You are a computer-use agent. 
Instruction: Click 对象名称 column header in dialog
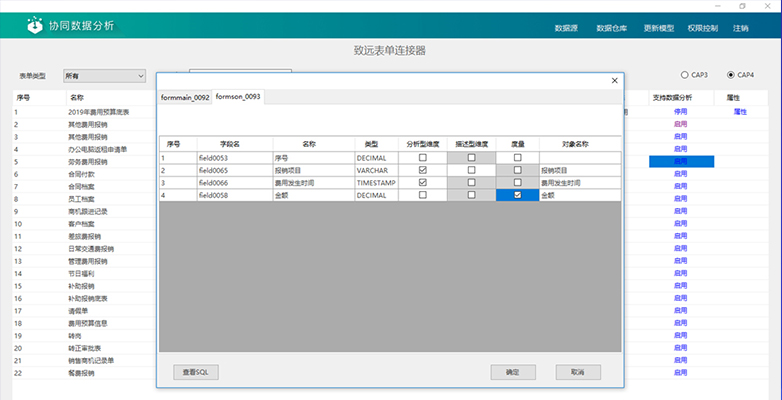580,144
